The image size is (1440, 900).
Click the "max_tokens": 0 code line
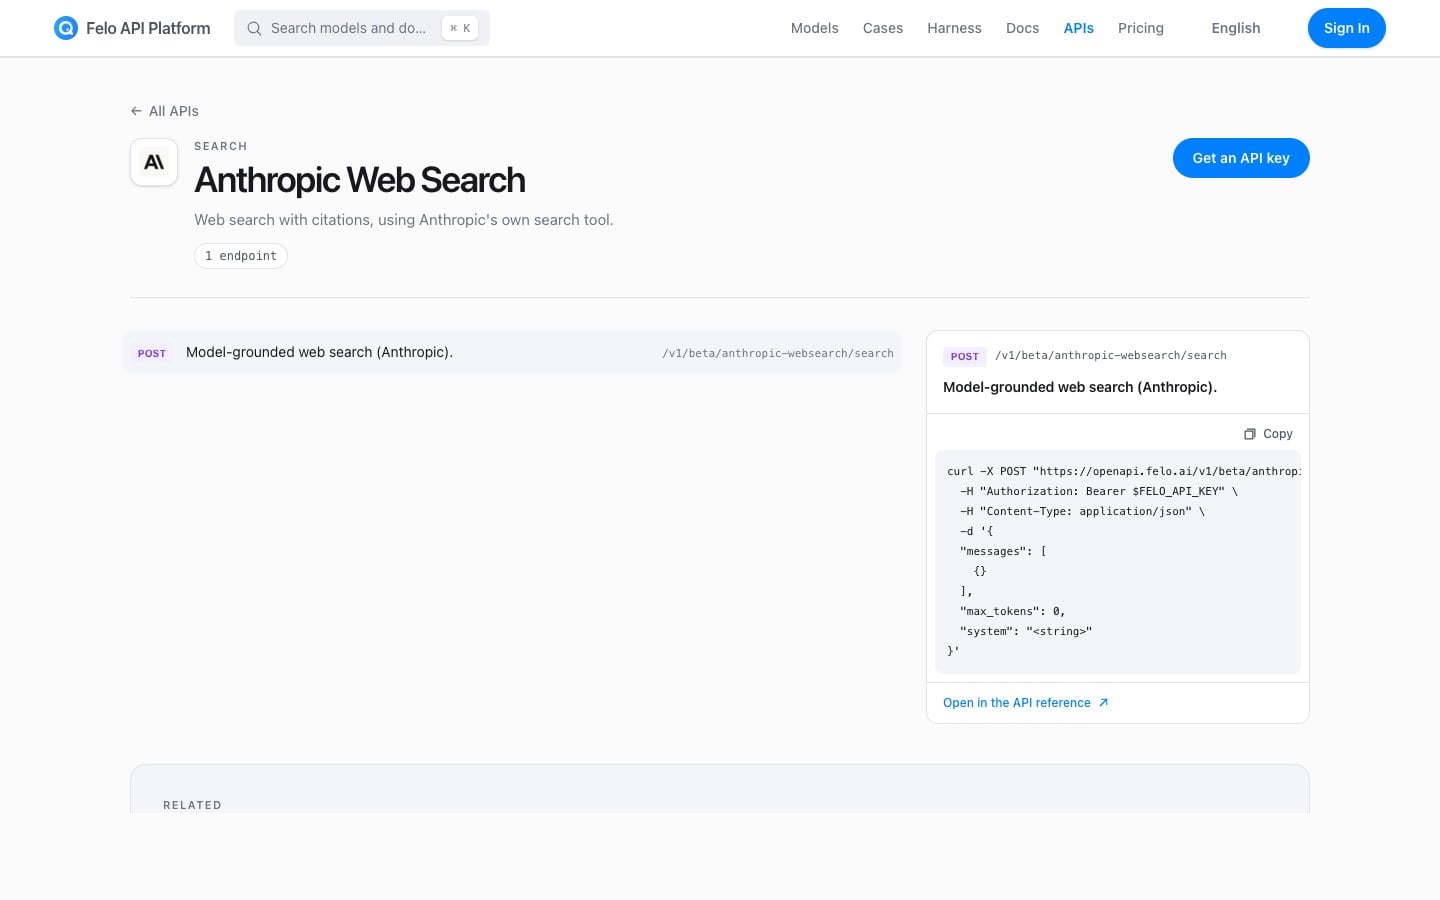pos(1013,611)
